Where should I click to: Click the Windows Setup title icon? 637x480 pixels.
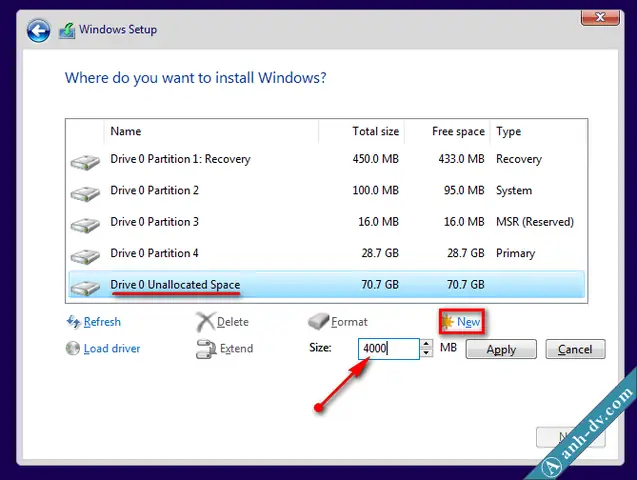[67, 30]
